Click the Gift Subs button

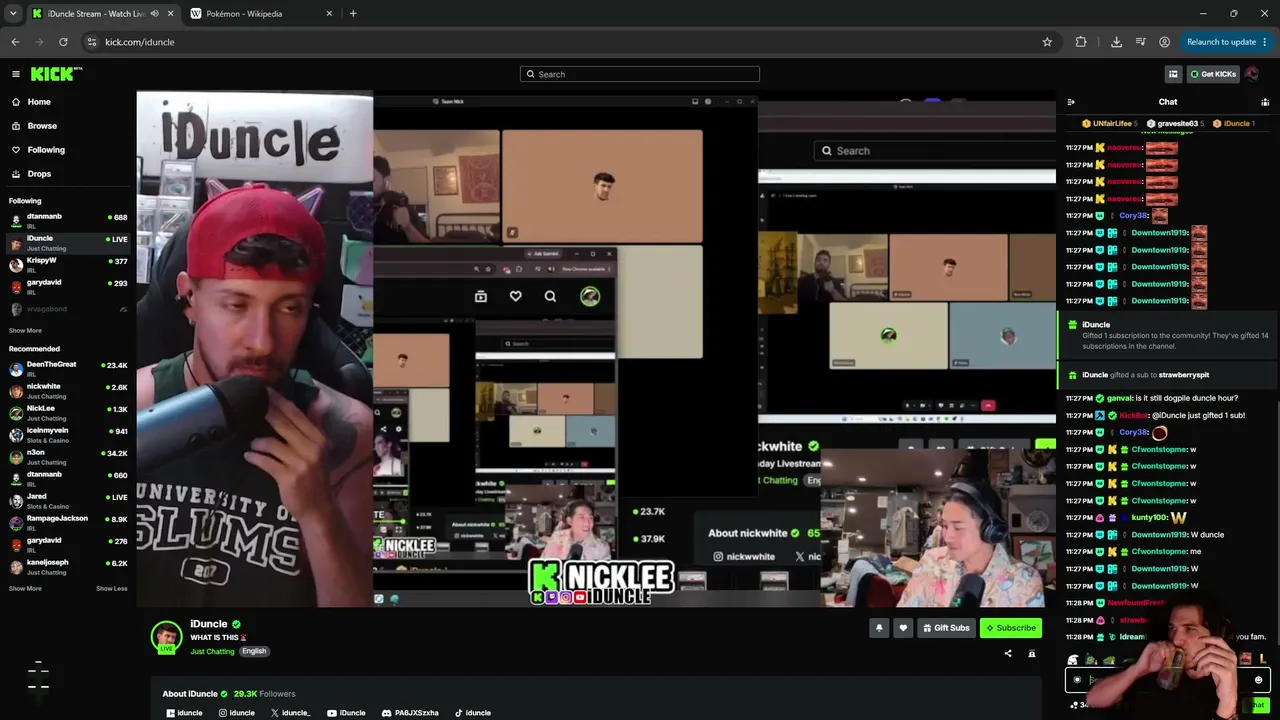pyautogui.click(x=946, y=628)
